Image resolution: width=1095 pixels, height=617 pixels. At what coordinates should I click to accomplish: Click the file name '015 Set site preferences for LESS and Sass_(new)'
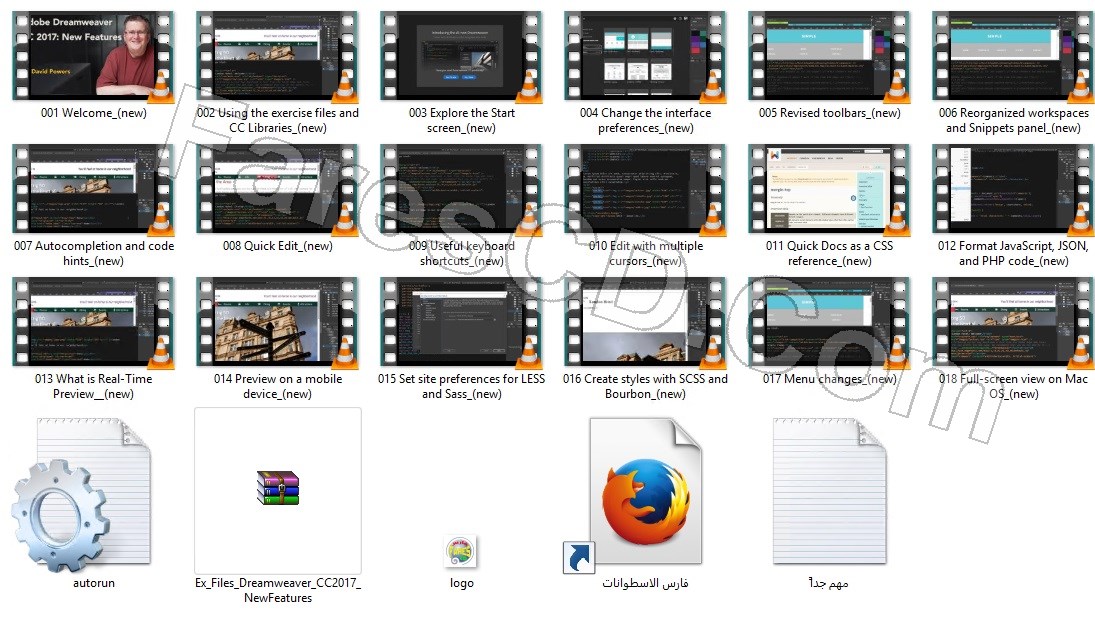click(x=462, y=386)
